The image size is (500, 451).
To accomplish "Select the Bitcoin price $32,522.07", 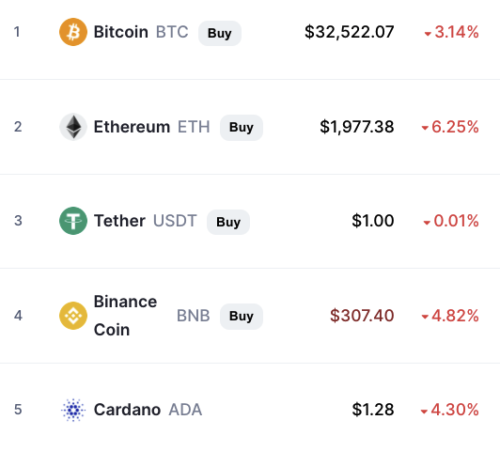I will [x=349, y=32].
